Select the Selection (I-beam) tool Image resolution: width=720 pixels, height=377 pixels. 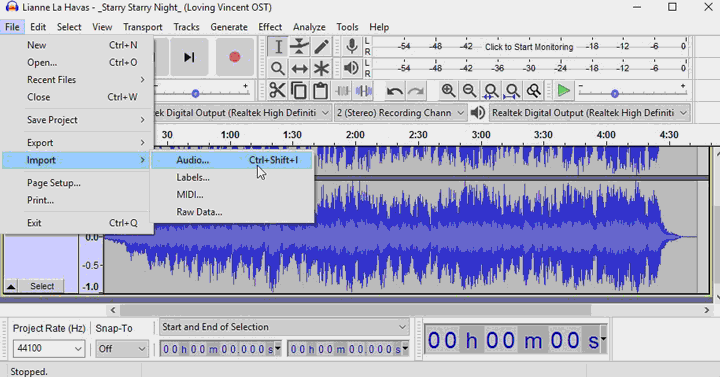coord(277,47)
